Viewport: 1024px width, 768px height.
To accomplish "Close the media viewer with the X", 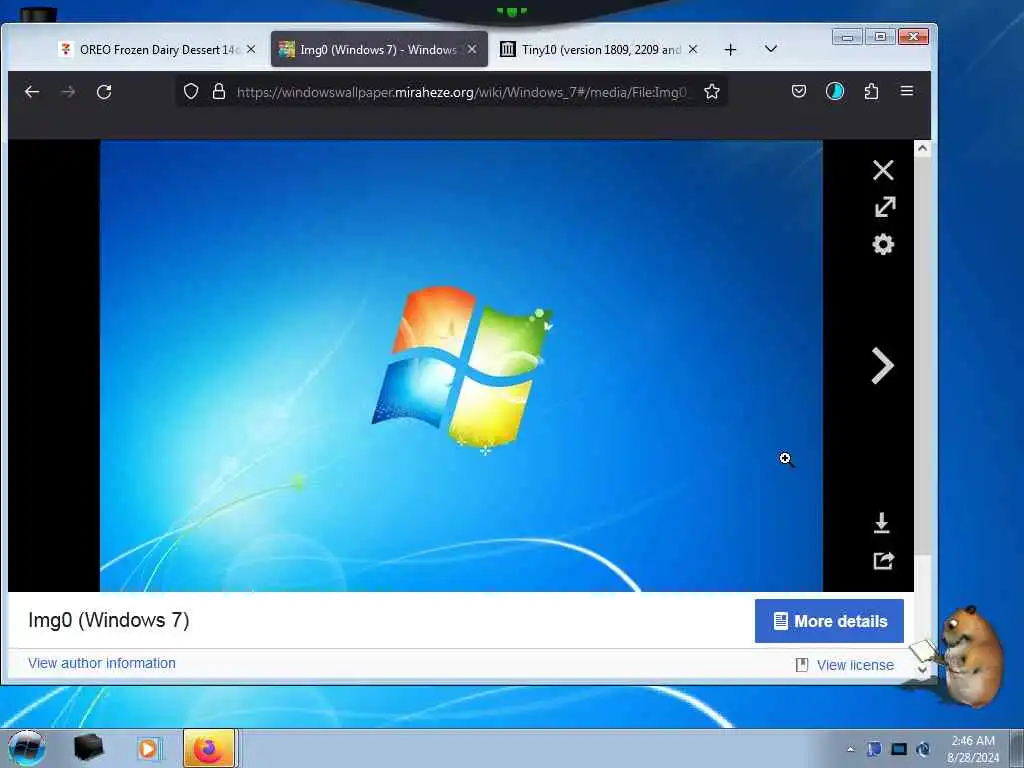I will (883, 170).
